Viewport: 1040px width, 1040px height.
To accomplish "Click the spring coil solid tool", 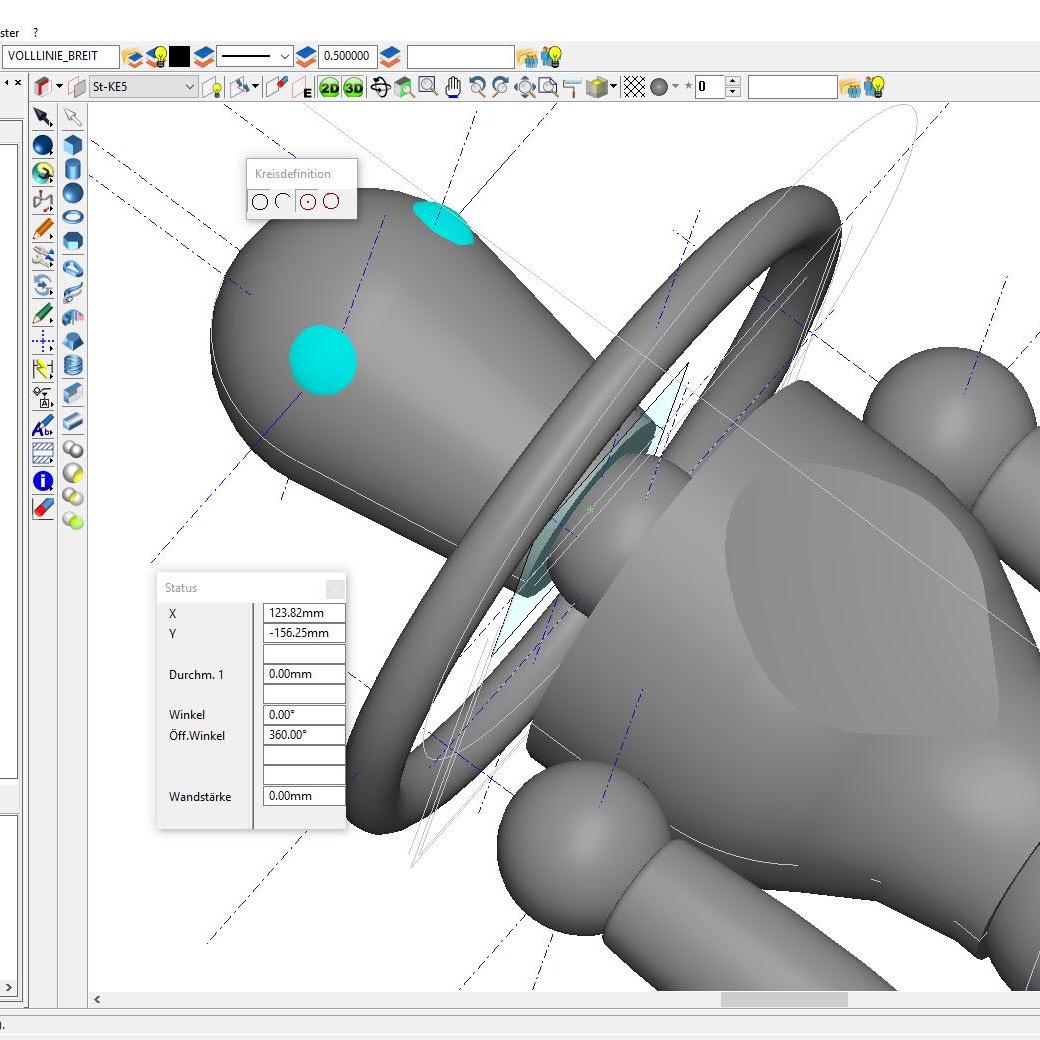I will (73, 366).
